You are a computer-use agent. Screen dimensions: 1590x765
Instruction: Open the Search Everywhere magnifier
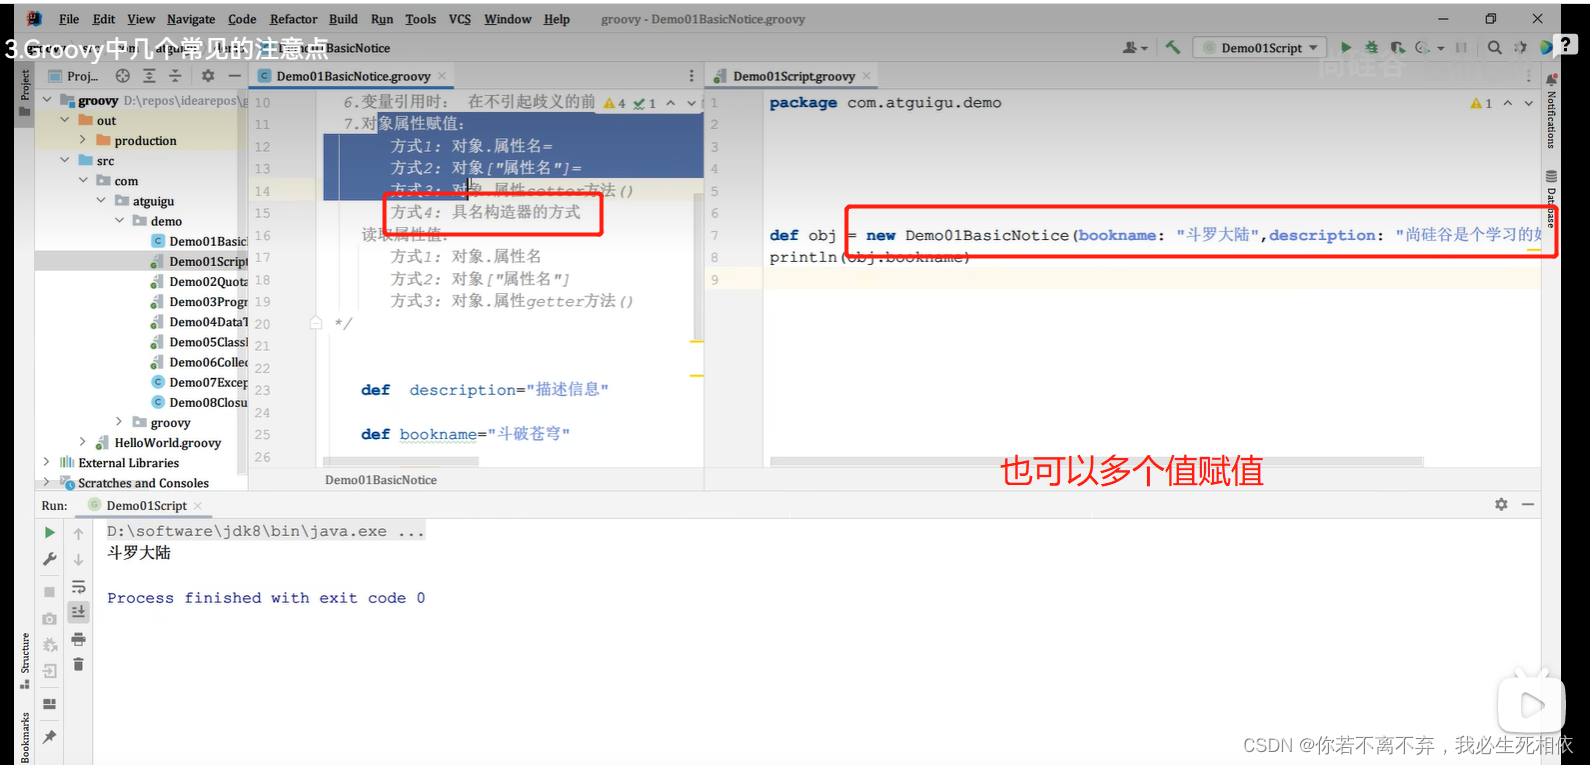pyautogui.click(x=1494, y=47)
